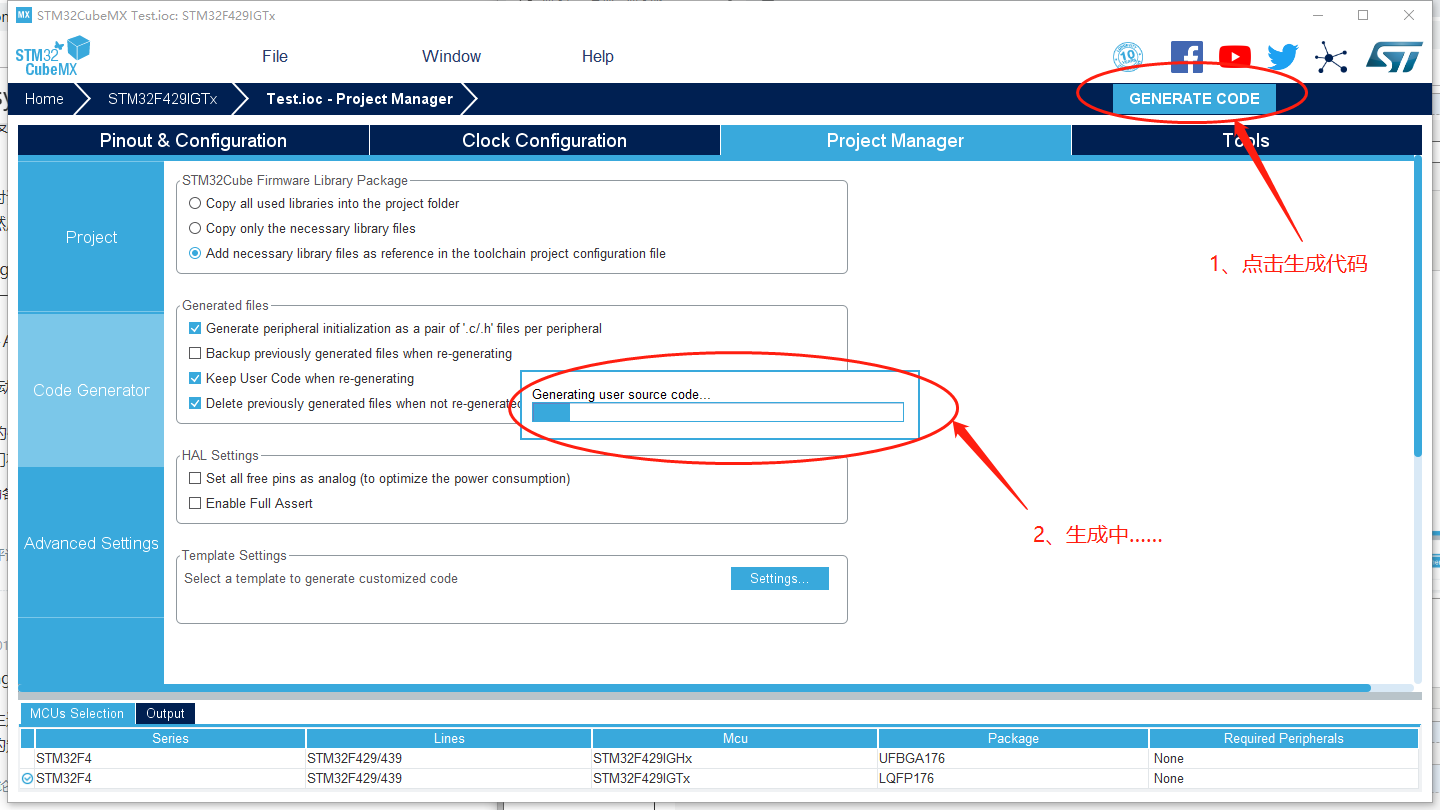Screen dimensions: 1440x810
Task: Open the Facebook page icon
Action: [1186, 57]
